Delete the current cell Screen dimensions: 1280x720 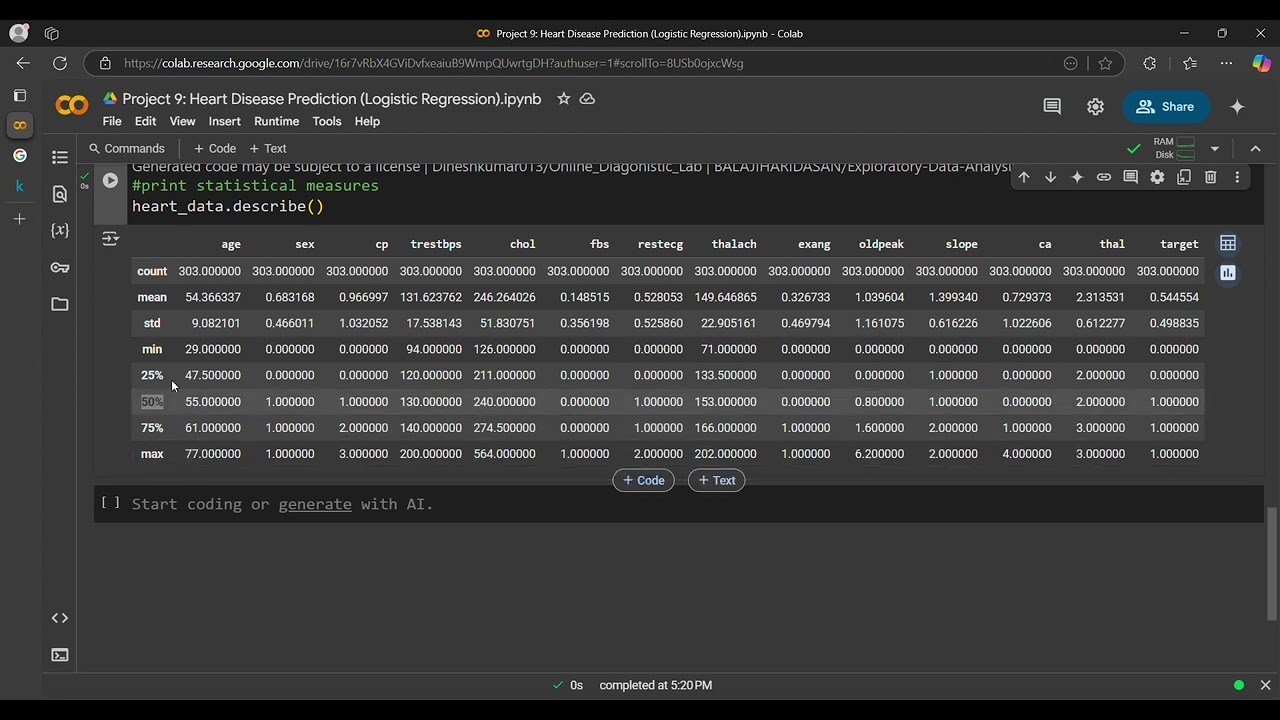click(1210, 177)
